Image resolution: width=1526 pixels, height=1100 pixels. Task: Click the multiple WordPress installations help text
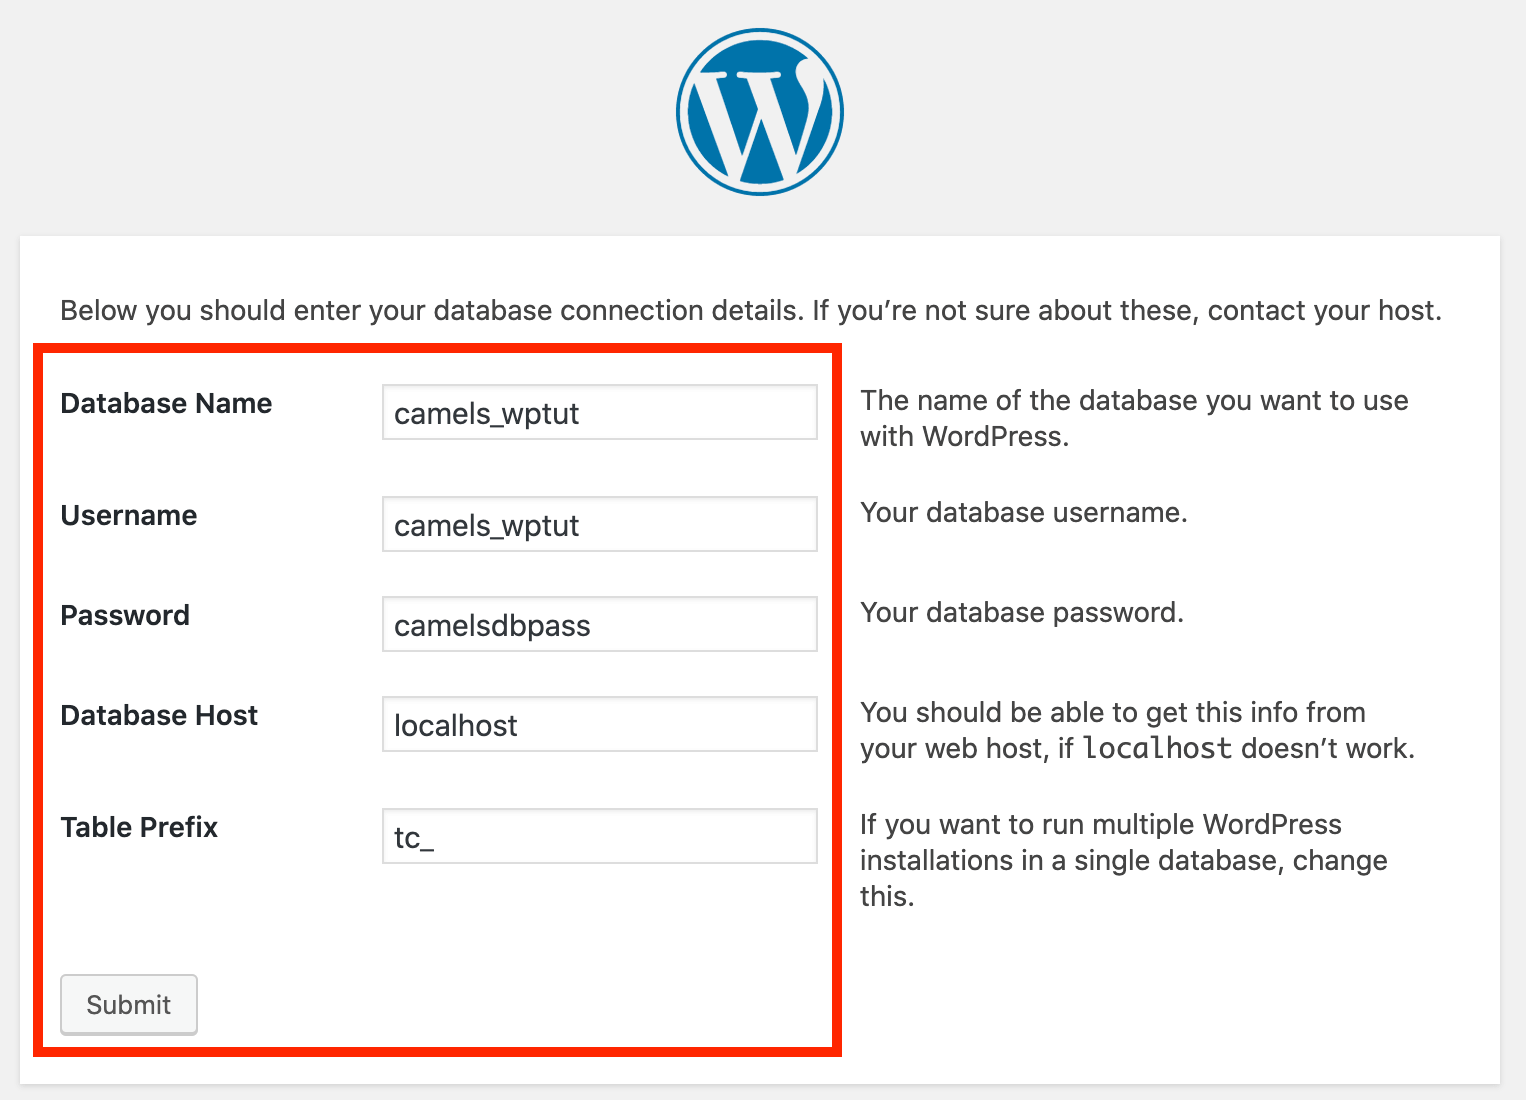pyautogui.click(x=1124, y=860)
